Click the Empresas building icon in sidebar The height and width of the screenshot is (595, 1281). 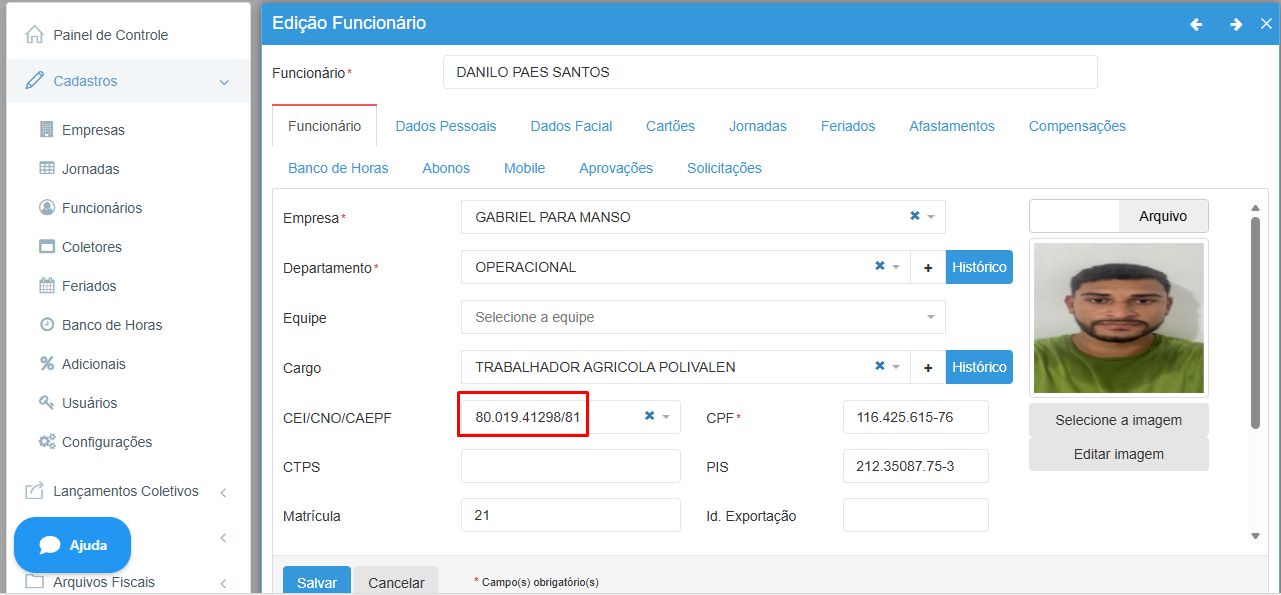point(46,130)
